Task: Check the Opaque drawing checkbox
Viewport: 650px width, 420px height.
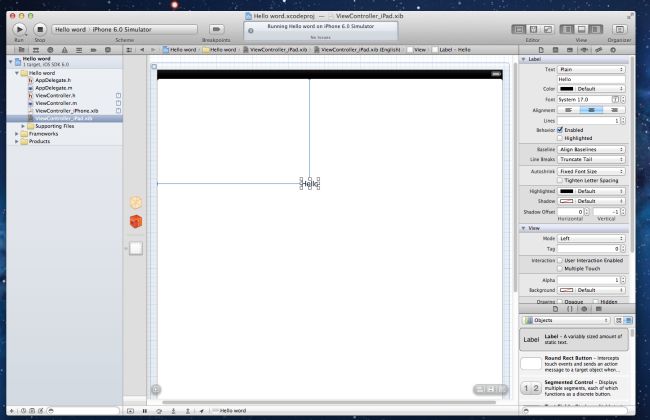Action: [x=560, y=302]
